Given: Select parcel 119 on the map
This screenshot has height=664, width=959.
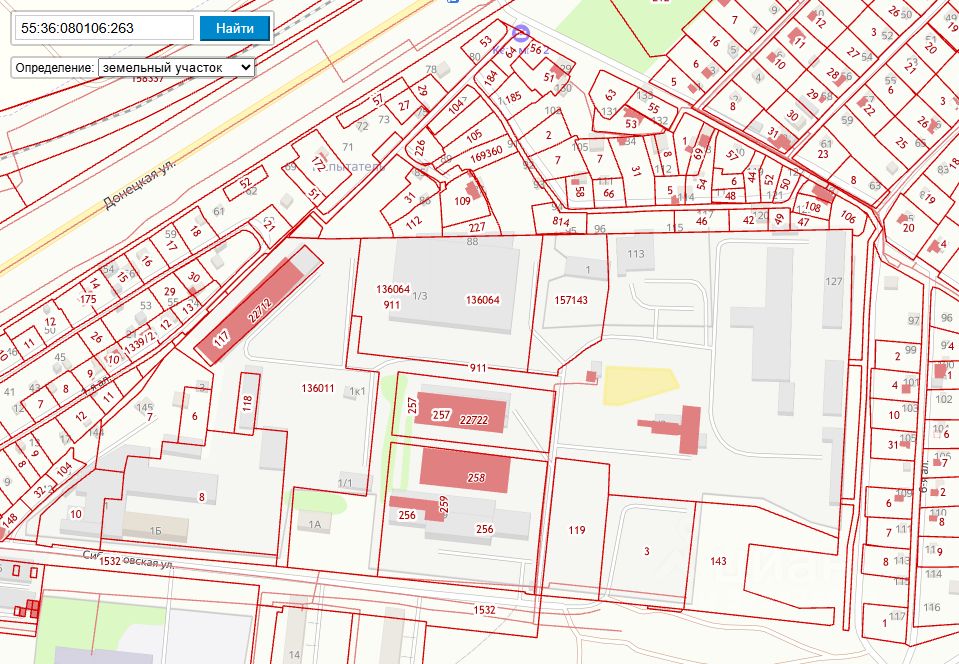Looking at the screenshot, I should coord(576,530).
